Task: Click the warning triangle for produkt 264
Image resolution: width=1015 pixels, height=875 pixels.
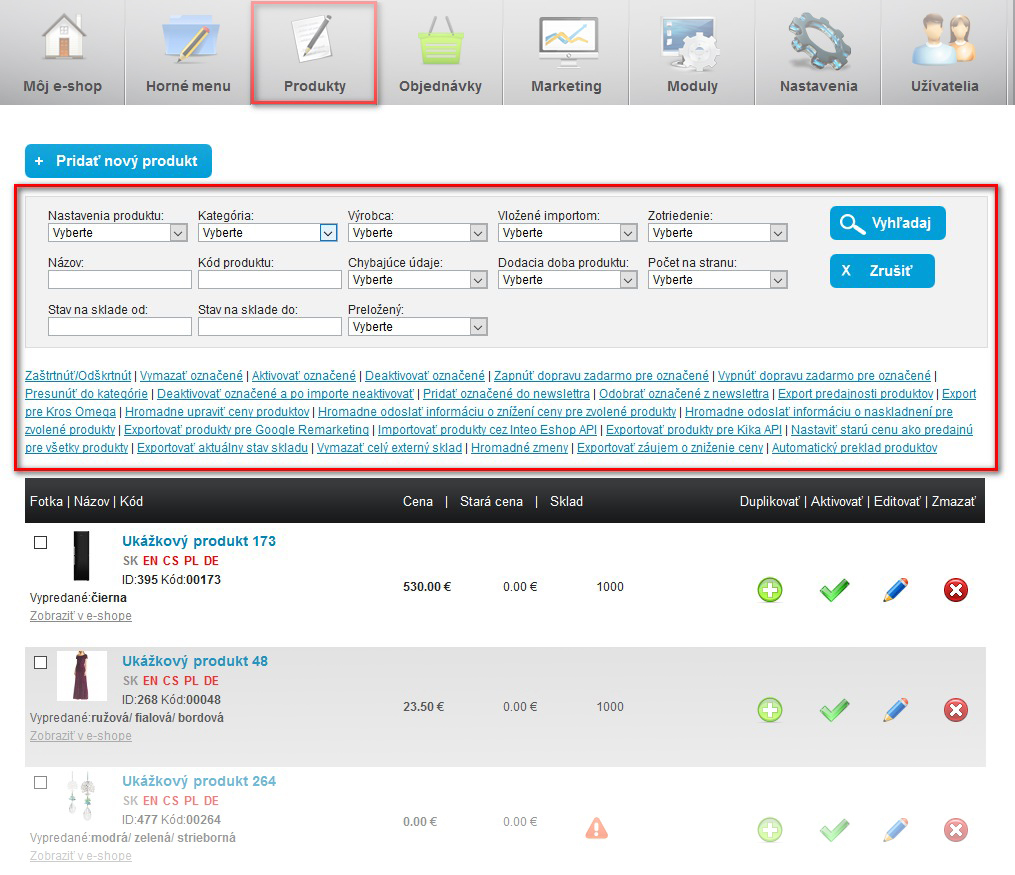Action: pyautogui.click(x=596, y=828)
